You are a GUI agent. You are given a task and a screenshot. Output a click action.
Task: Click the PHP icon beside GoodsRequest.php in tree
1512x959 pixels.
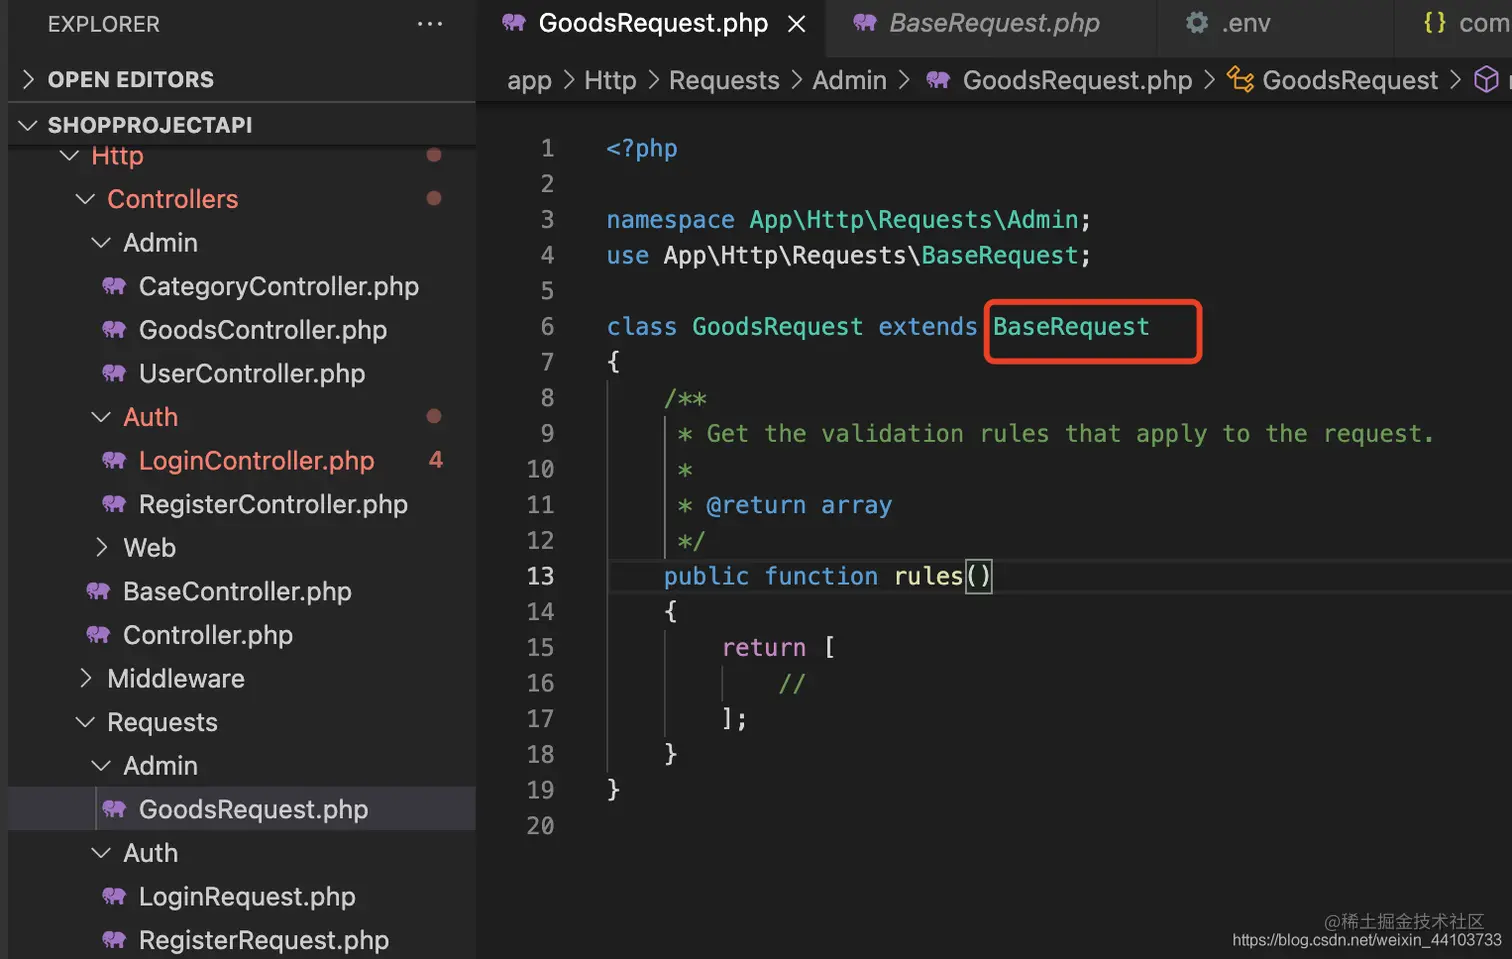[x=115, y=809]
